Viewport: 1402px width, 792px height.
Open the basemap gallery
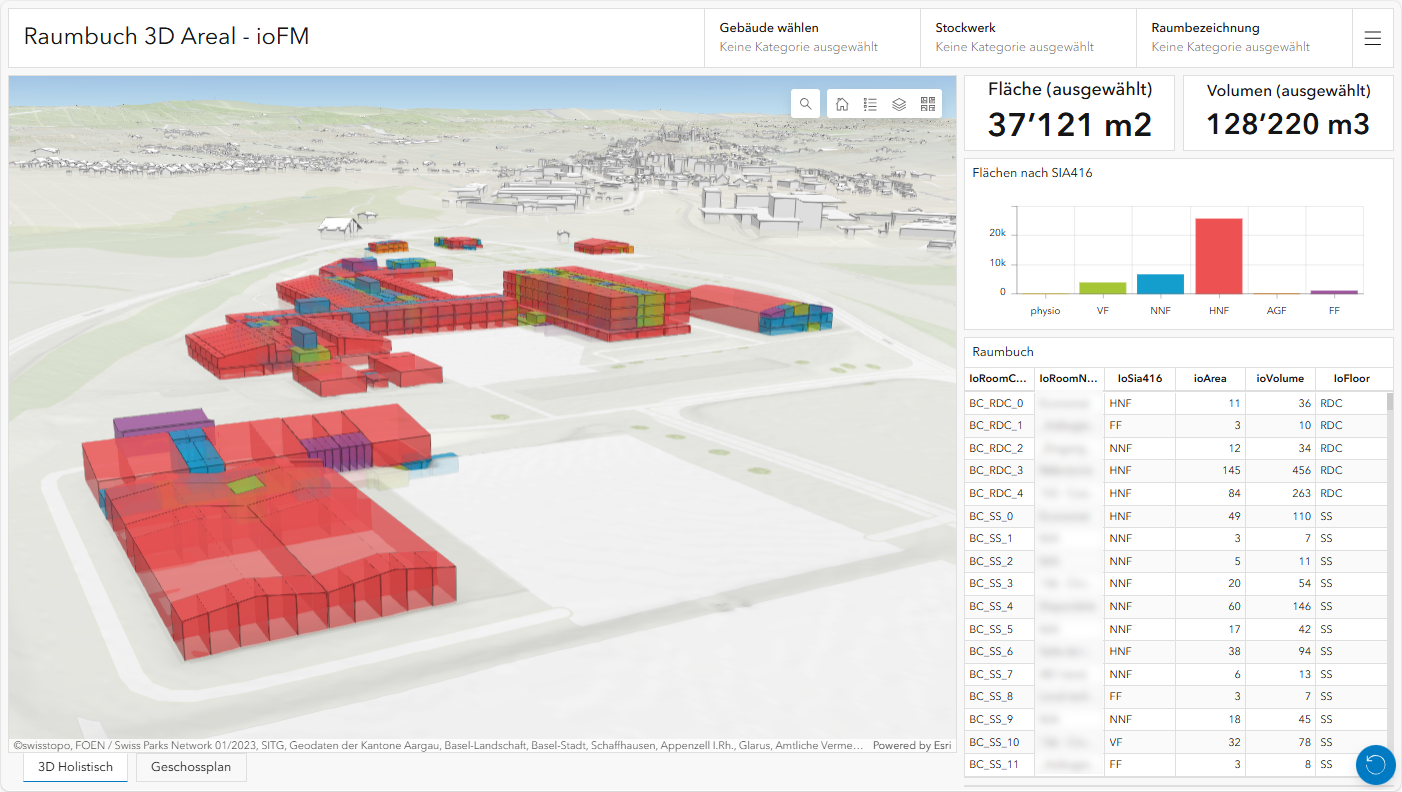tap(928, 104)
